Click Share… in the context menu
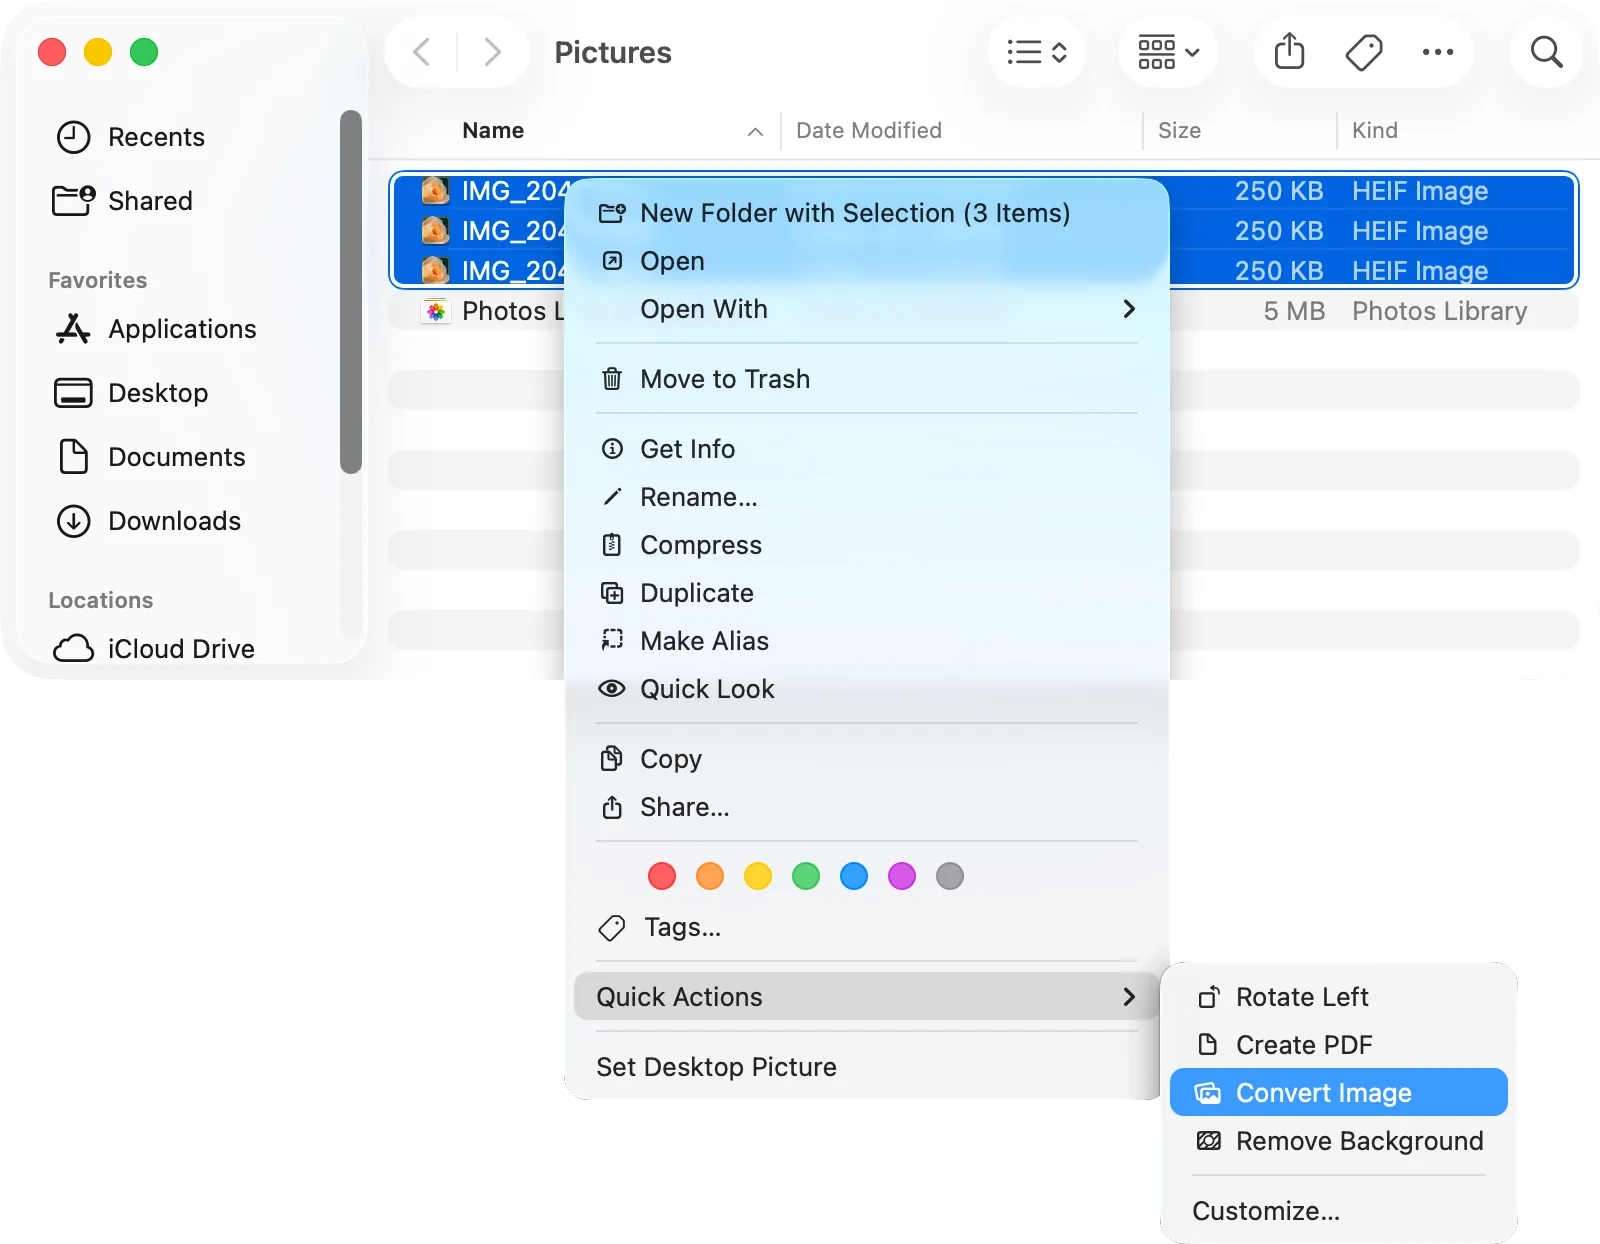The width and height of the screenshot is (1600, 1244). point(867,807)
